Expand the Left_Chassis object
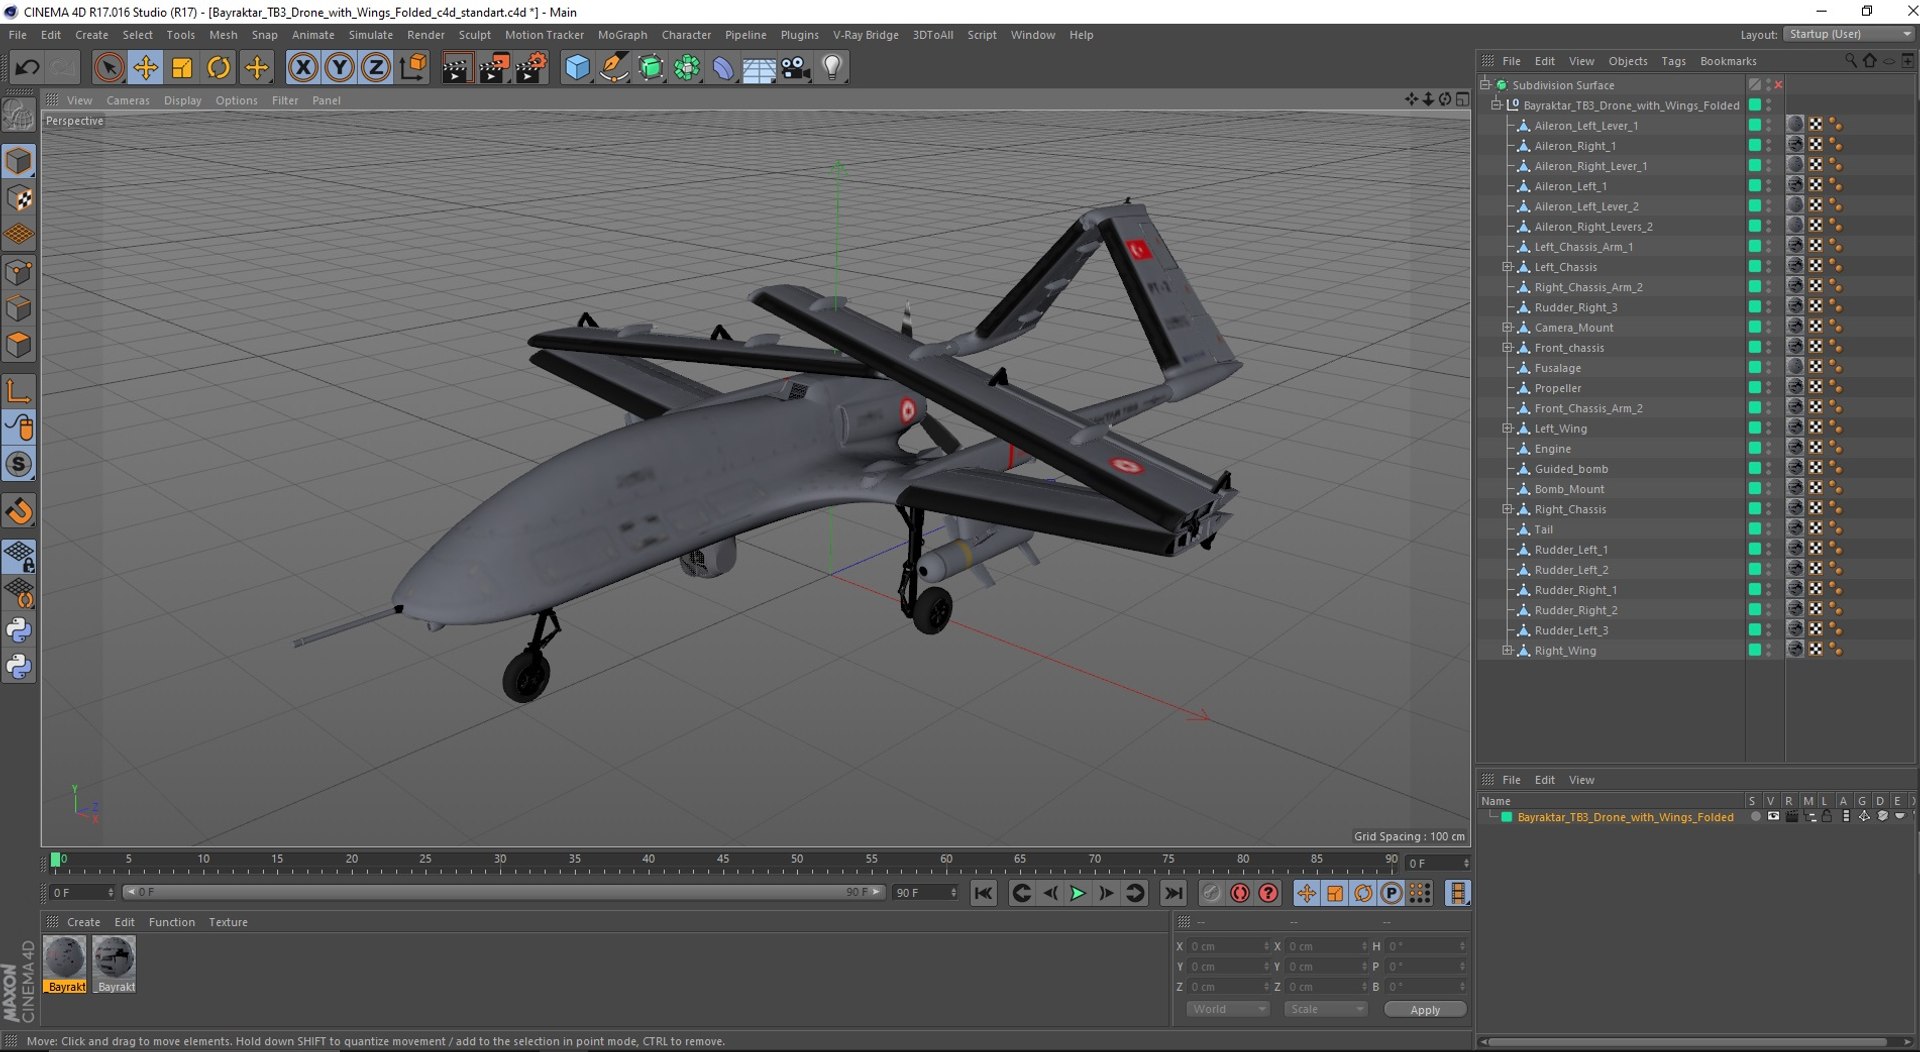The width and height of the screenshot is (1920, 1052). click(1507, 267)
